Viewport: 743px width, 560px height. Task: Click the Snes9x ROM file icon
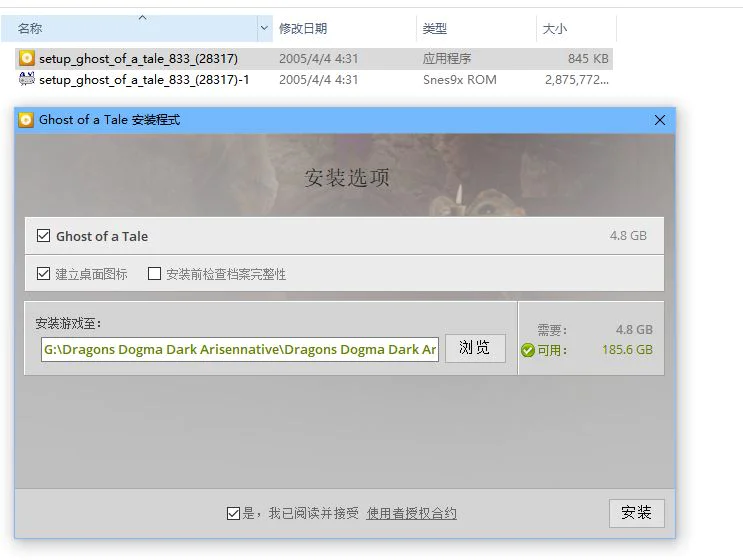27,80
